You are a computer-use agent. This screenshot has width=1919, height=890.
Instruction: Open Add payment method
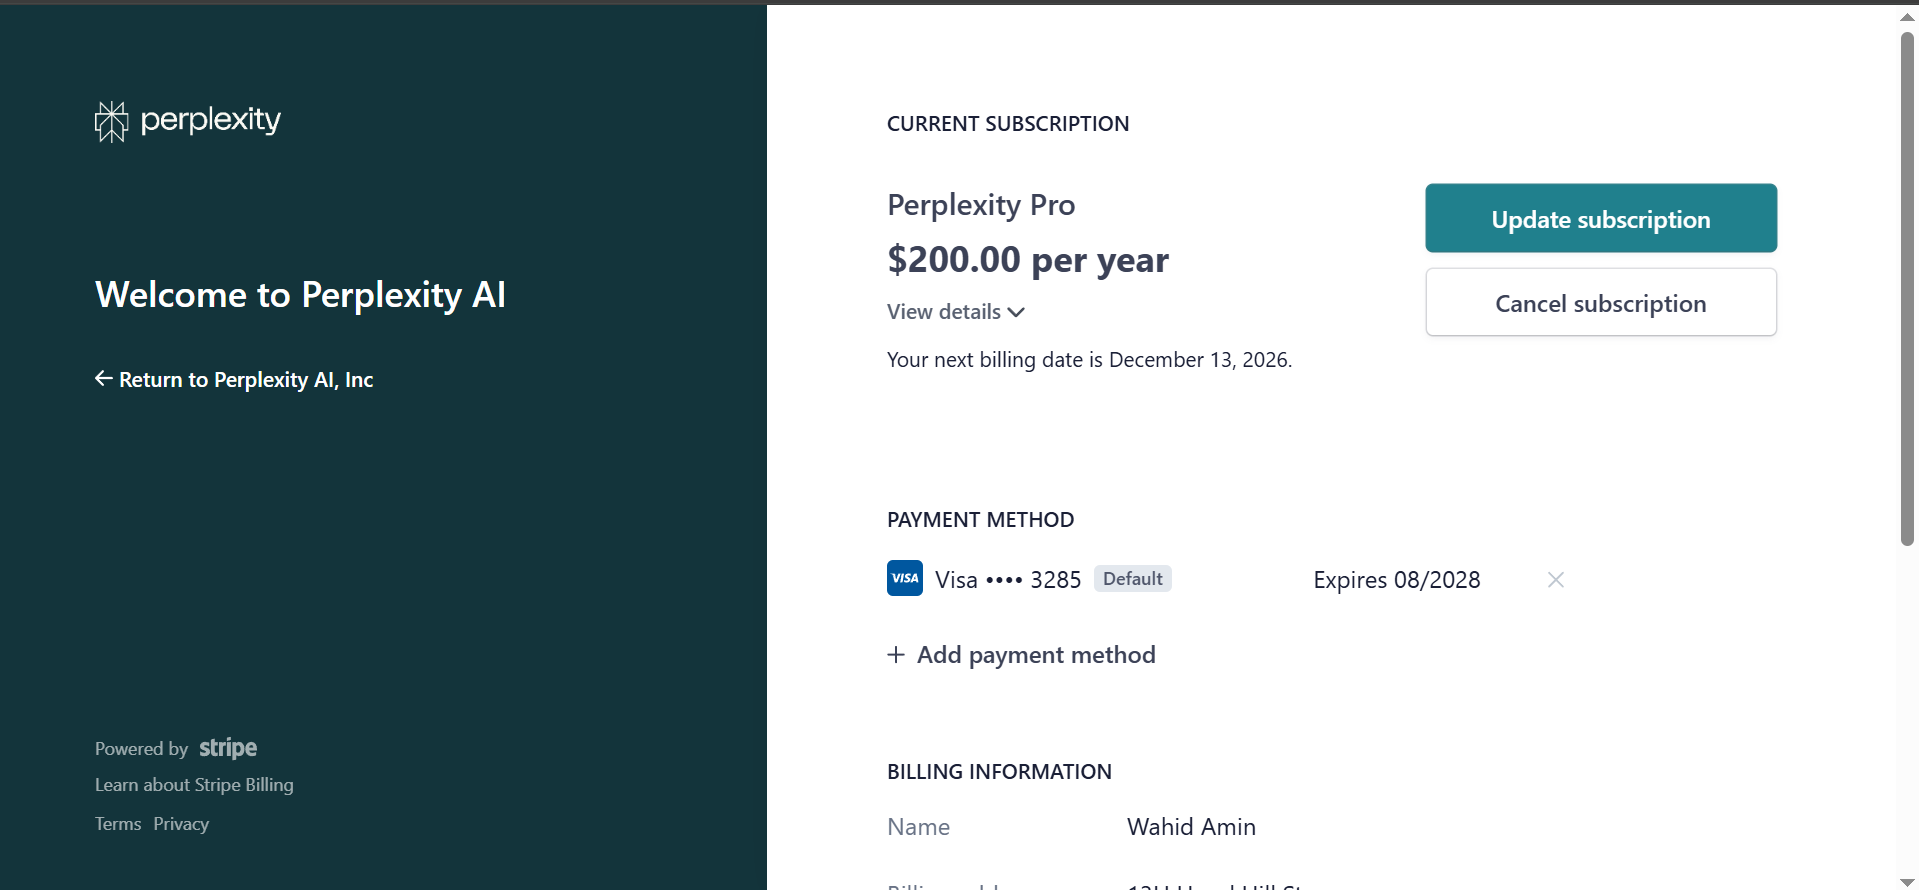tap(1036, 655)
